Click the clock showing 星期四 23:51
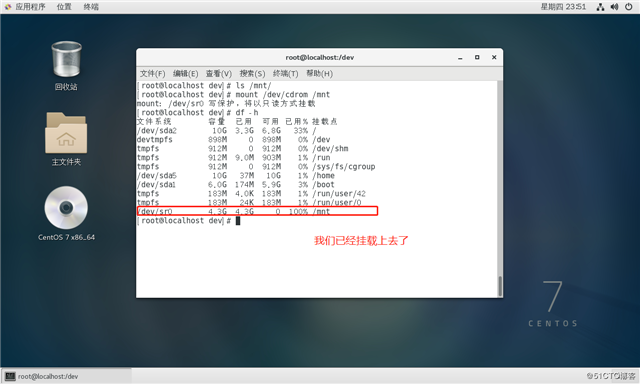 (x=563, y=7)
